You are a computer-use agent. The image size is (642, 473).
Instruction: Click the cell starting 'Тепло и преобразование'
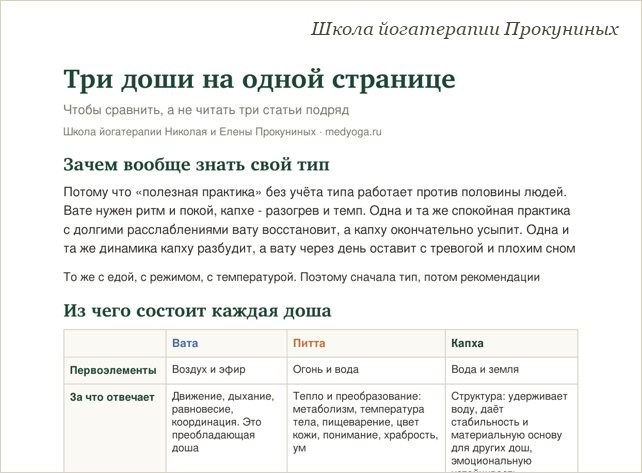(x=366, y=428)
